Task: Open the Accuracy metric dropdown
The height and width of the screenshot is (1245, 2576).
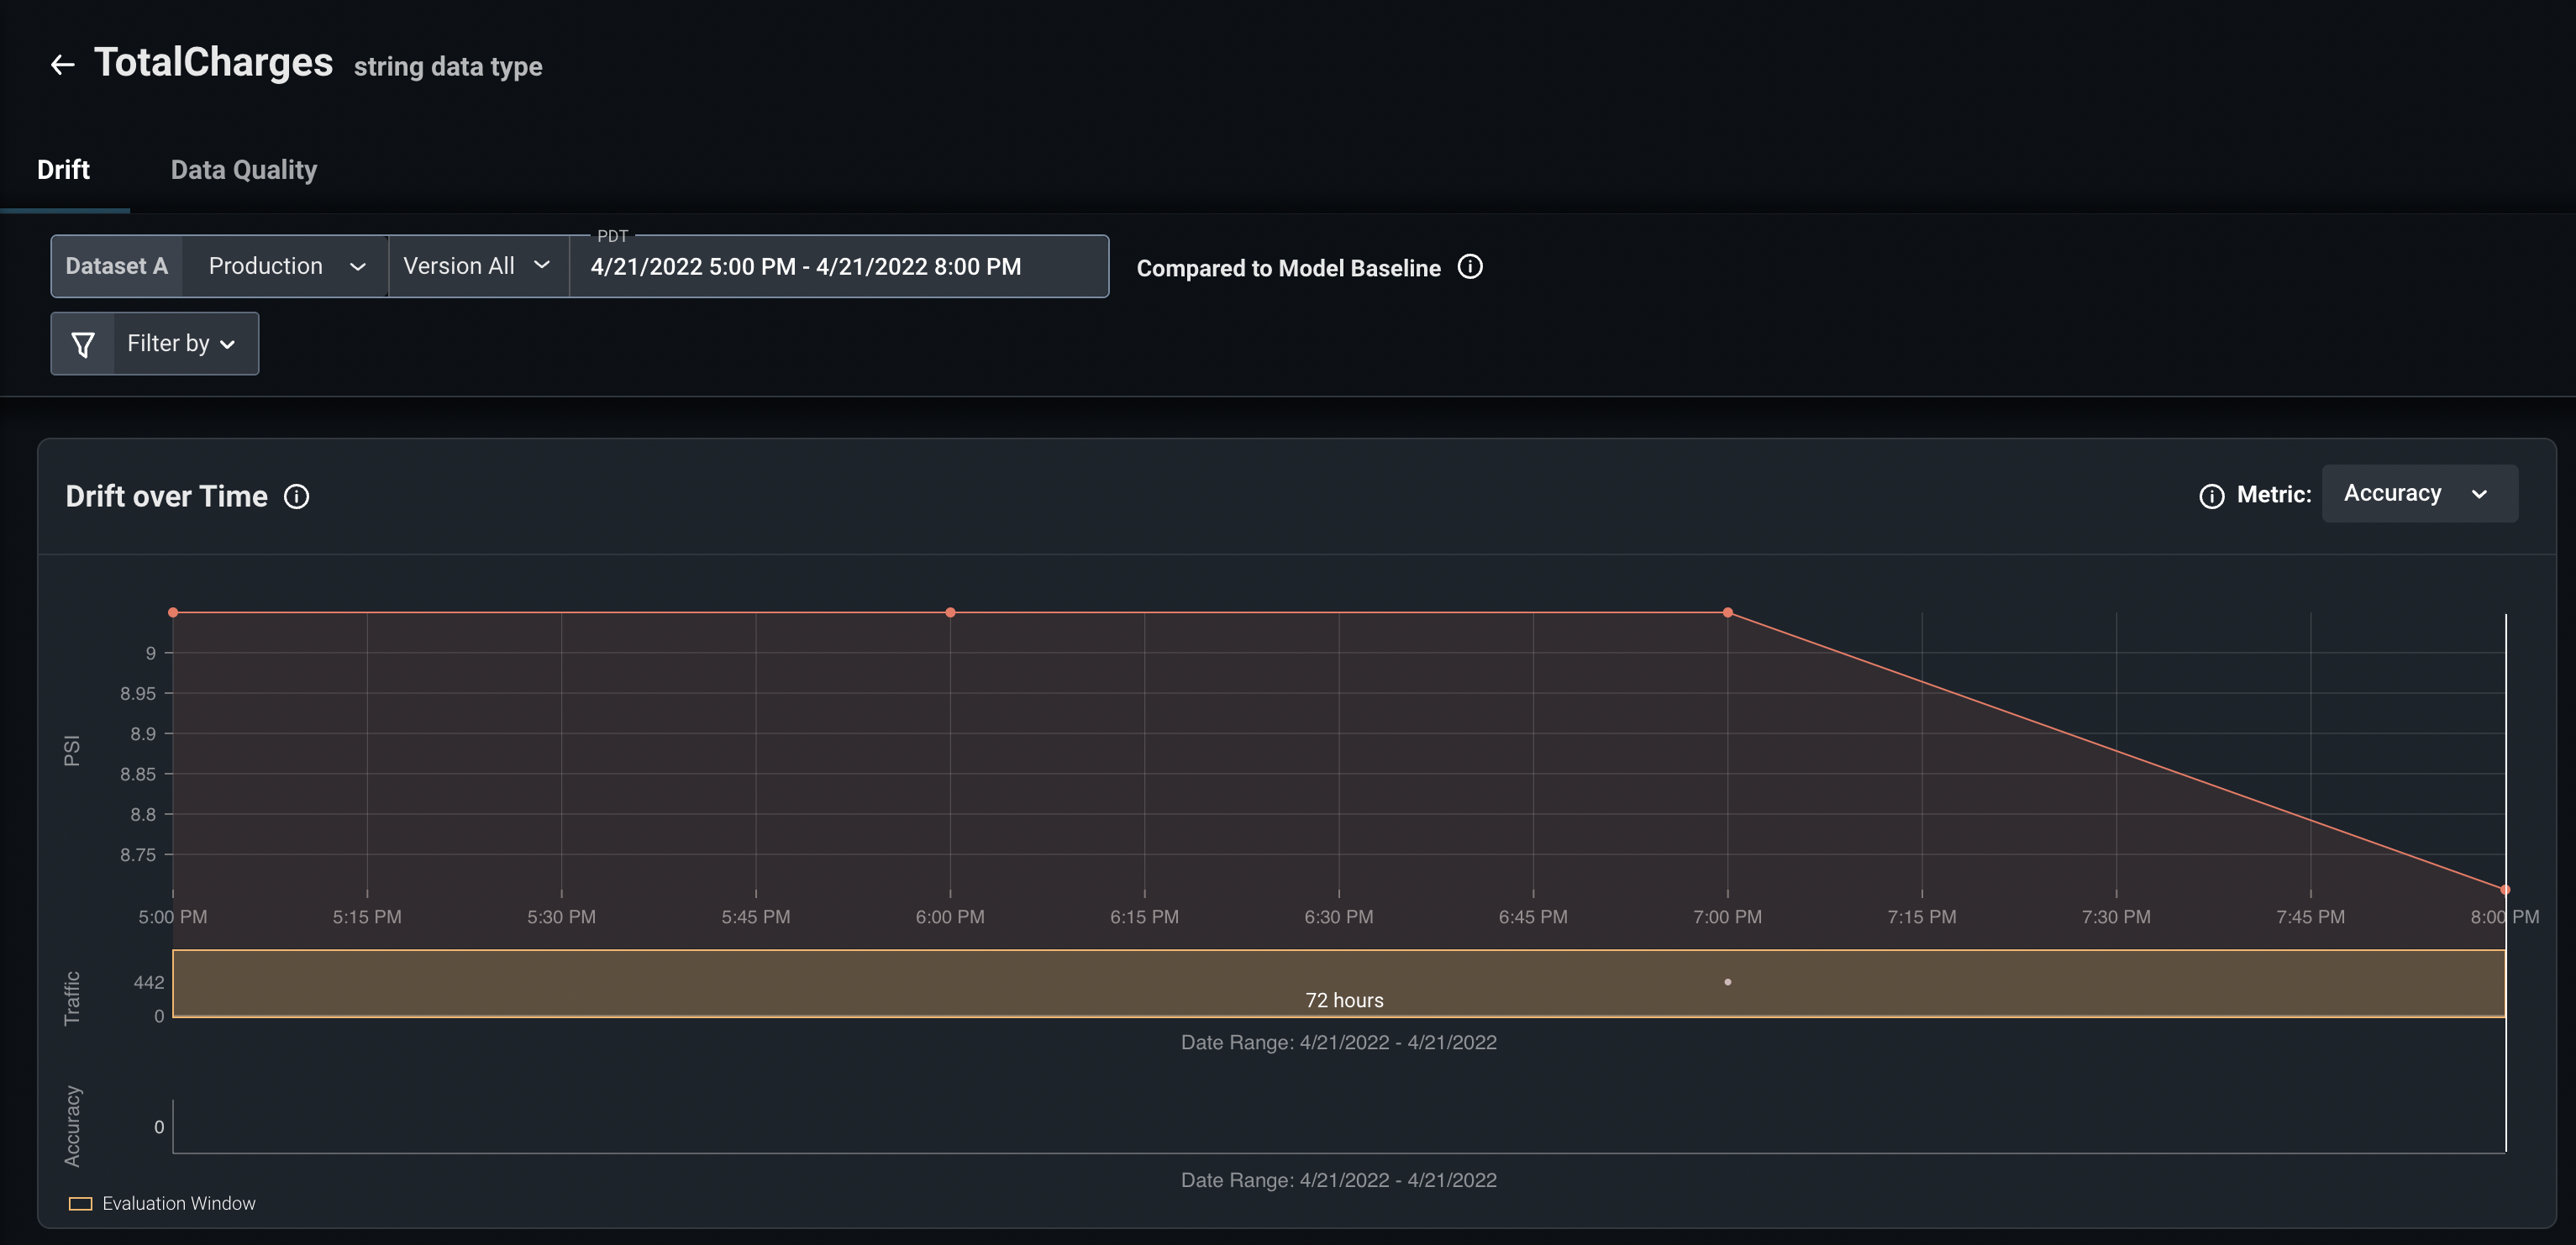Action: pos(2419,493)
